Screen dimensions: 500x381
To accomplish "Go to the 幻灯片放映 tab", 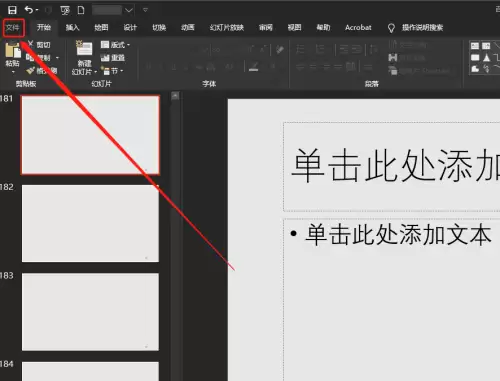I will point(227,27).
